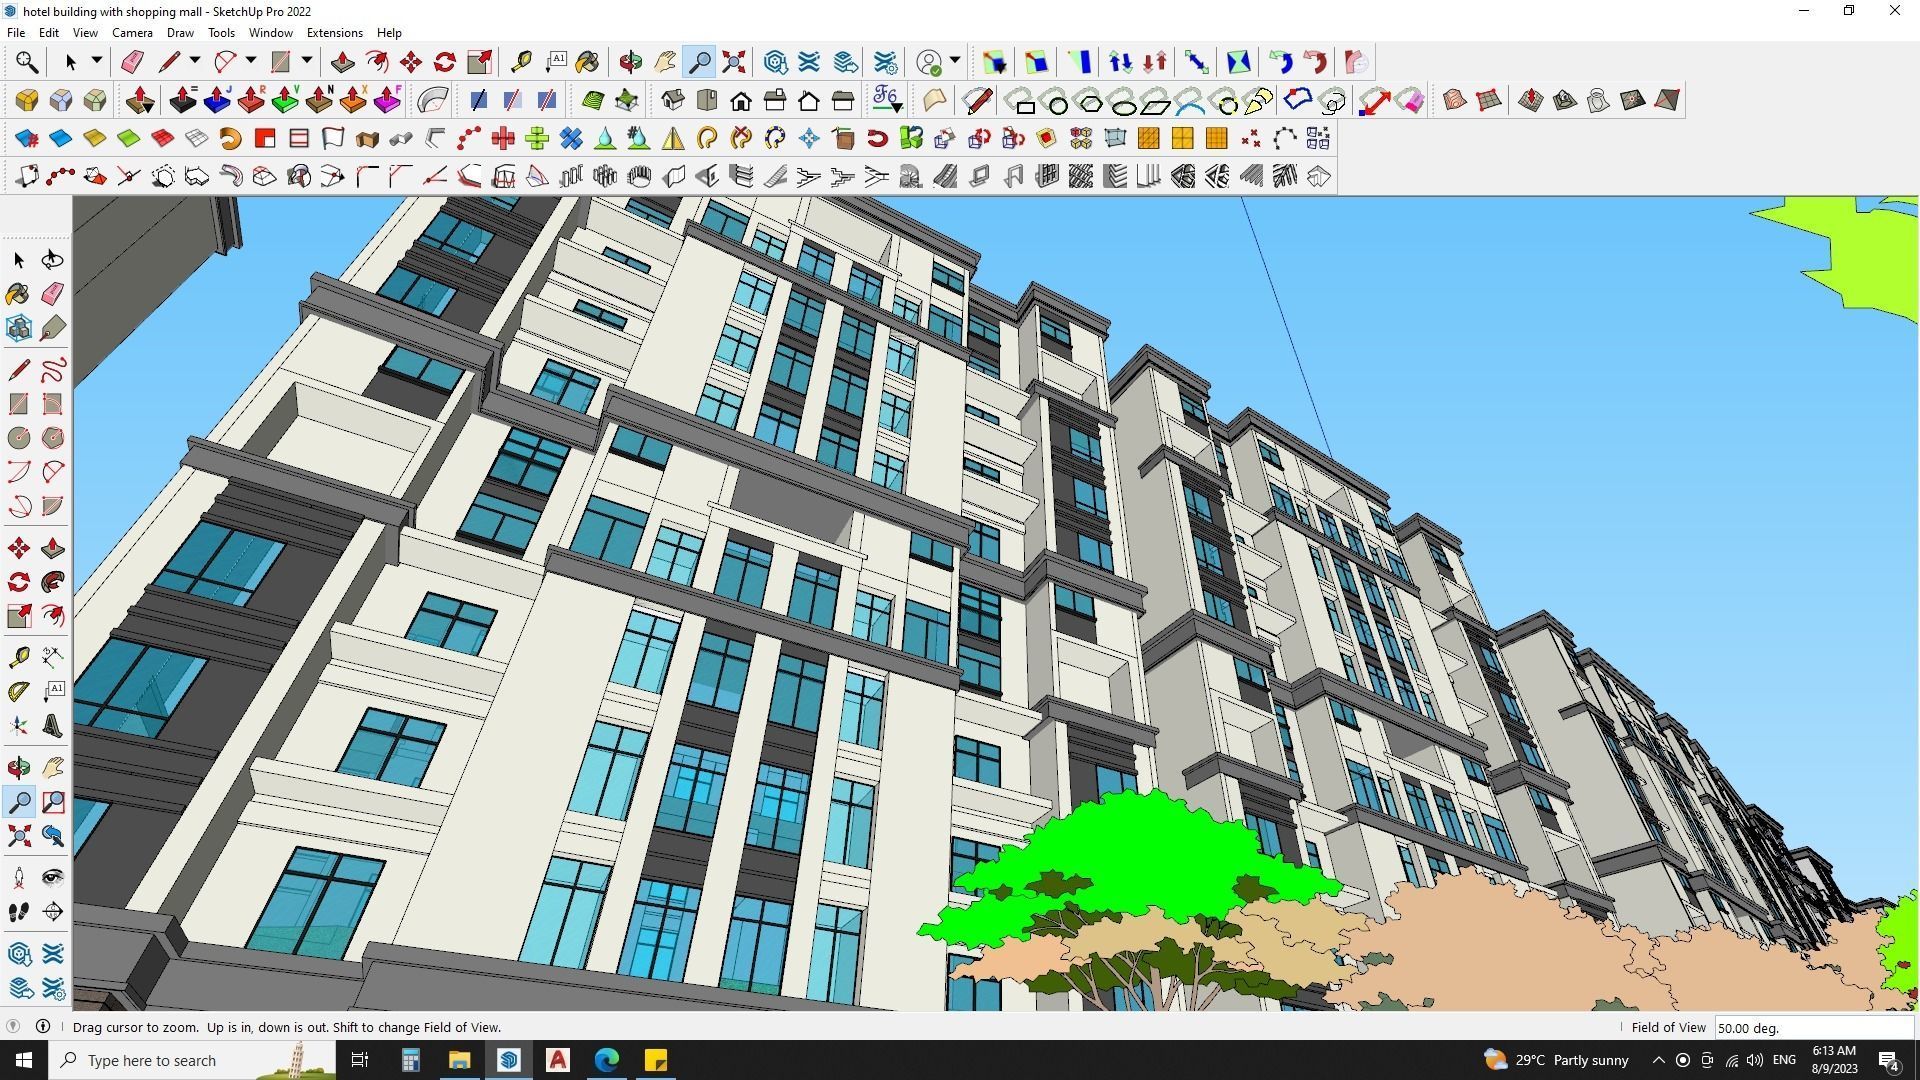
Task: Click the ENG language indicator
Action: click(1784, 1060)
